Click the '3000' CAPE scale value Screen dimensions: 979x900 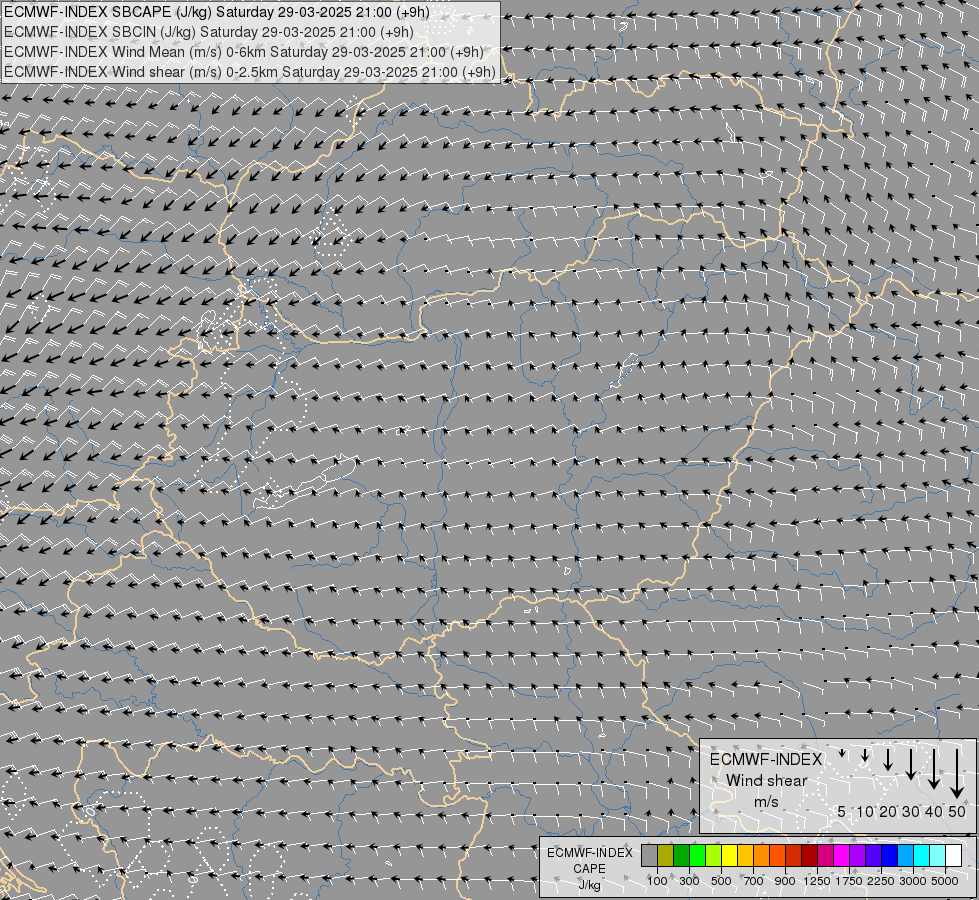(x=913, y=881)
